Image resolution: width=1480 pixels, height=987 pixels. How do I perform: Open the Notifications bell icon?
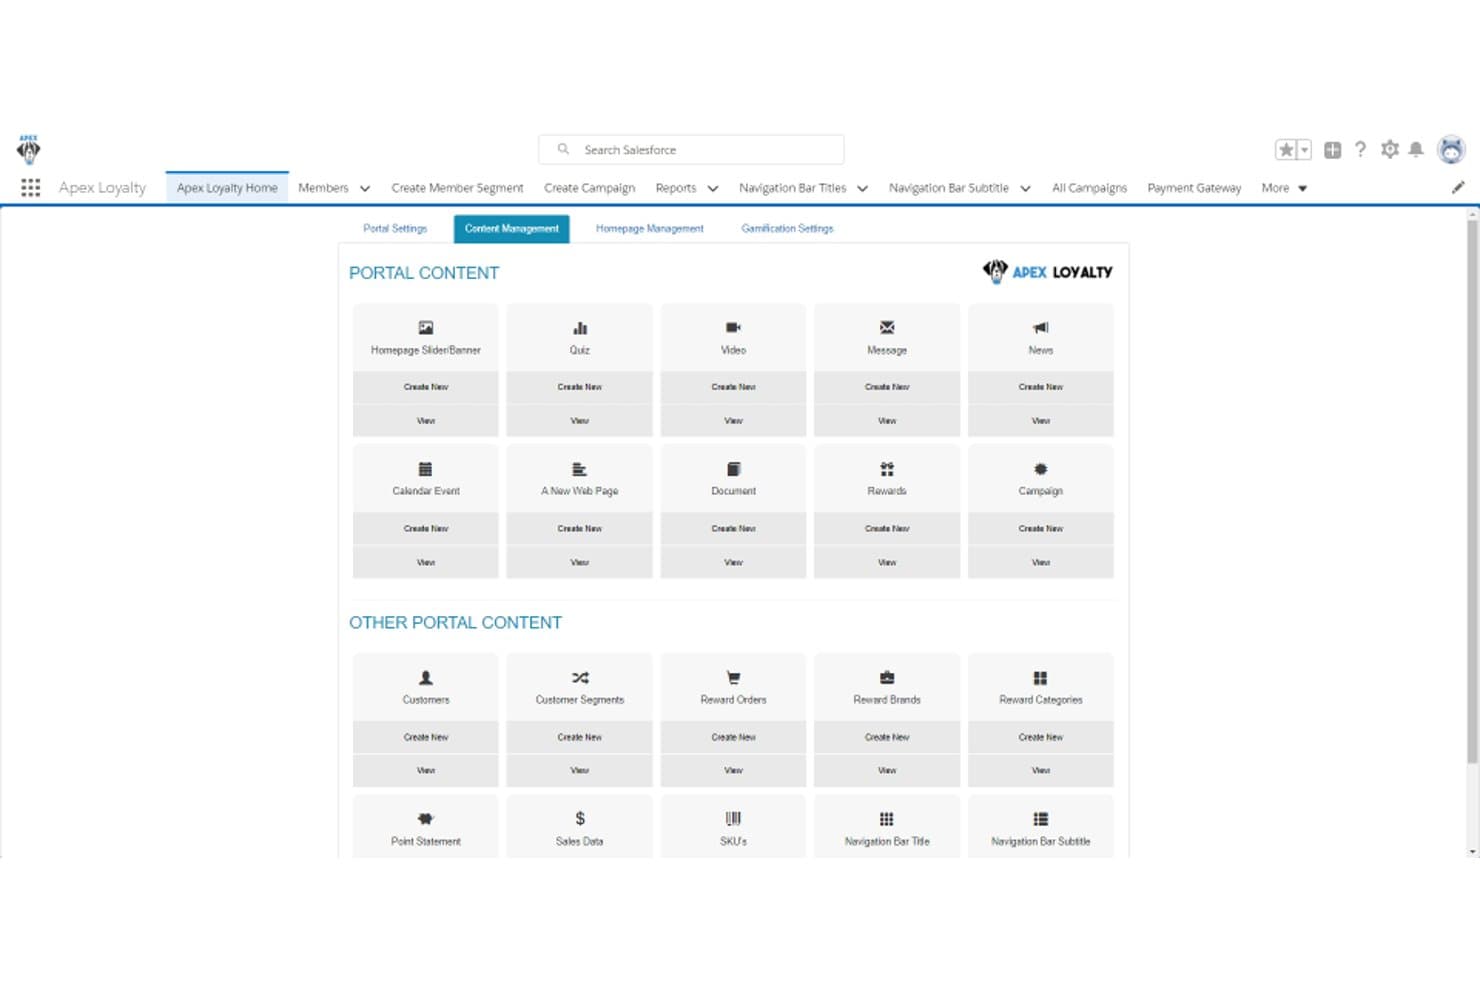pyautogui.click(x=1416, y=149)
